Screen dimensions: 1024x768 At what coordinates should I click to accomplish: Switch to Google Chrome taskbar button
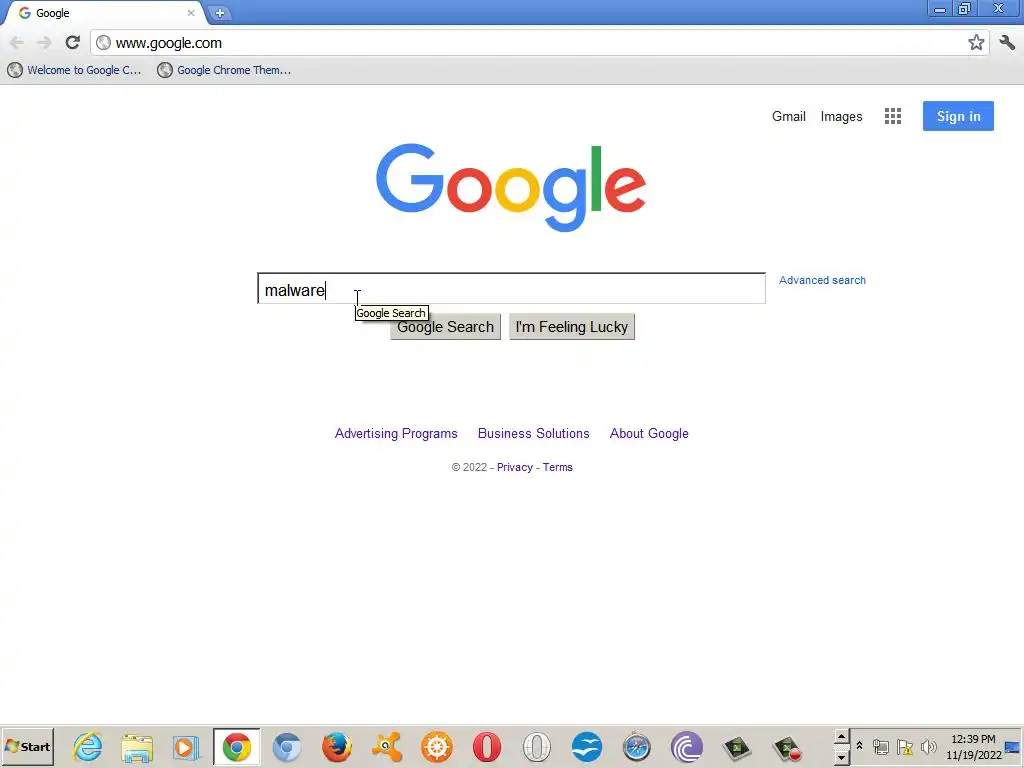[x=236, y=747]
